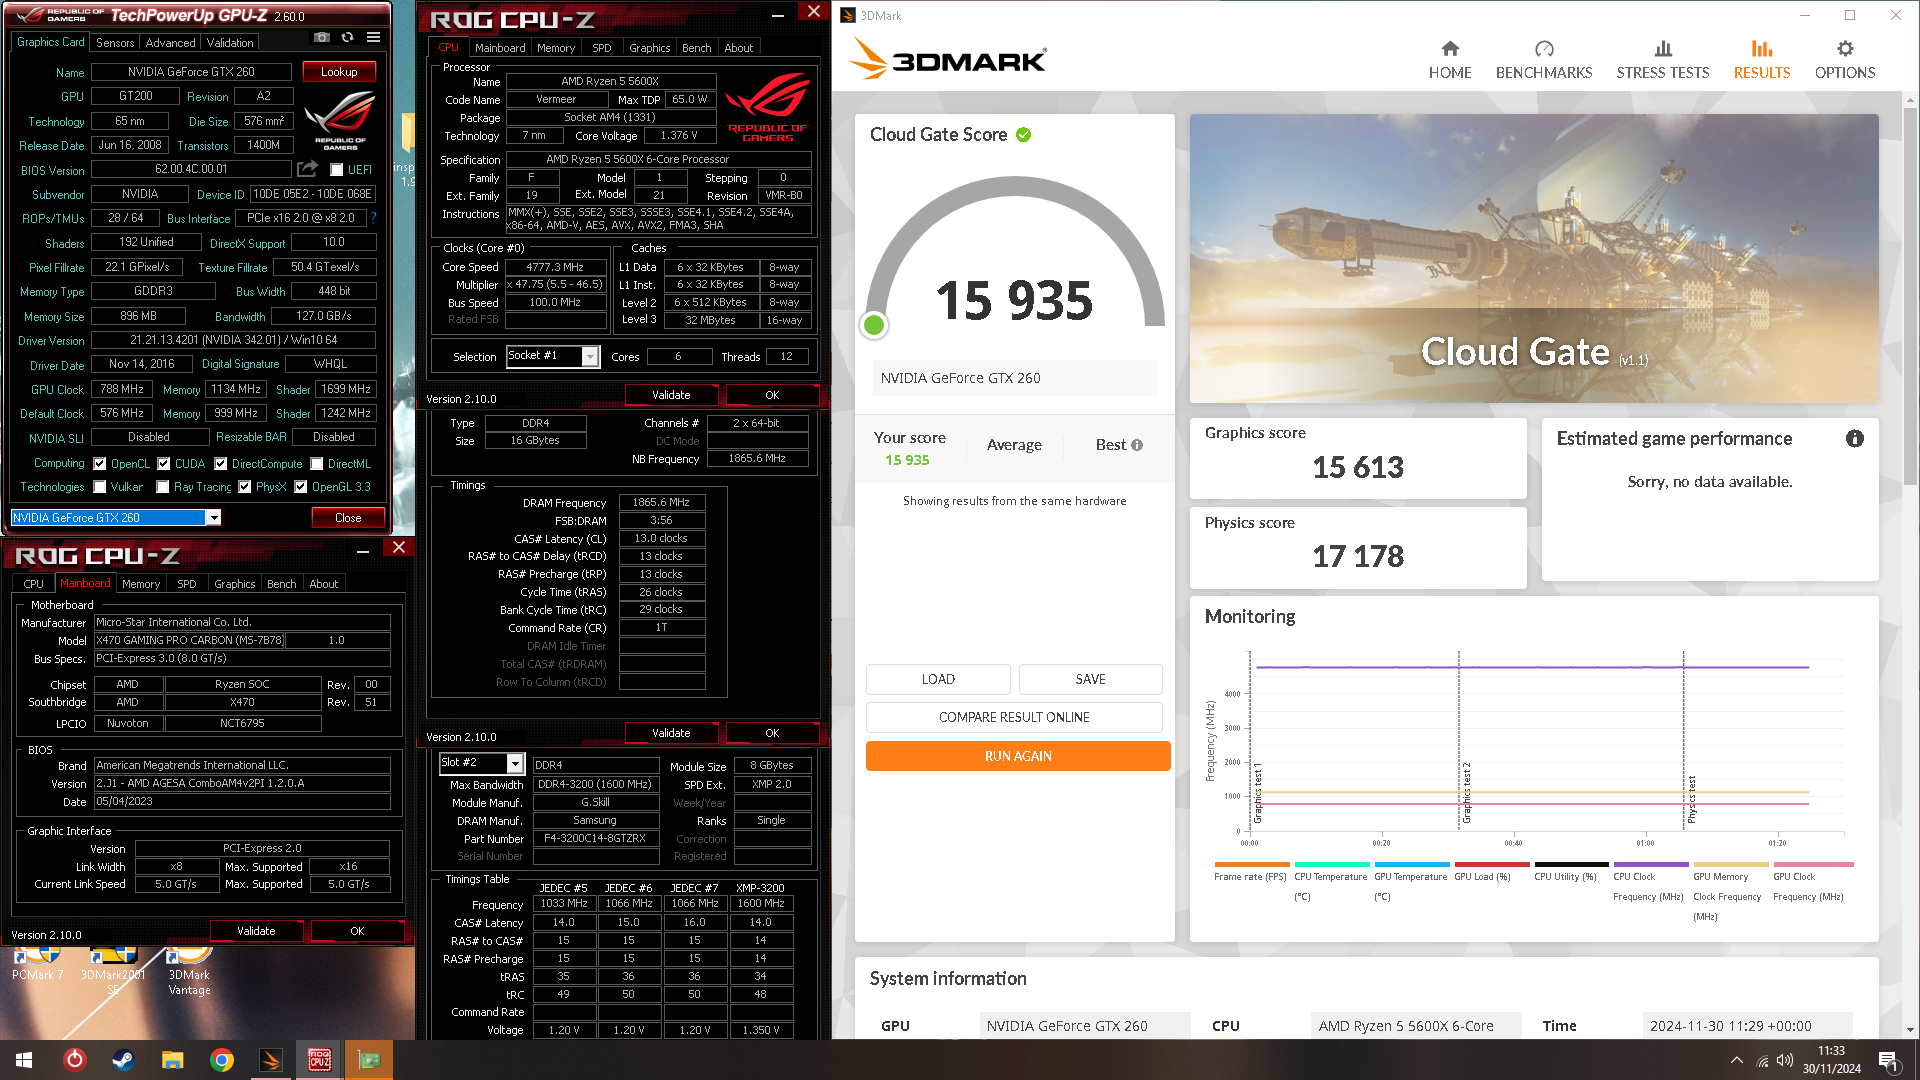Click the GPU-Z graphics card taskbar icon
Screen dimensions: 1920x1080
(x=368, y=1060)
